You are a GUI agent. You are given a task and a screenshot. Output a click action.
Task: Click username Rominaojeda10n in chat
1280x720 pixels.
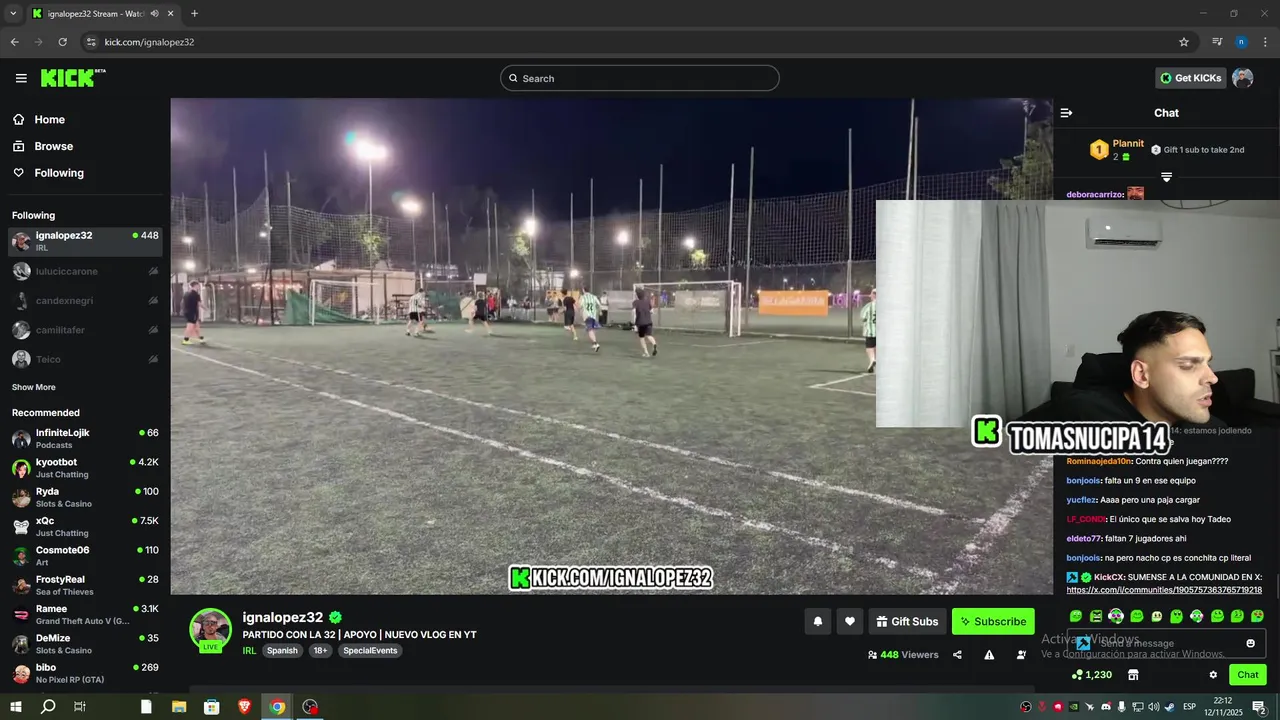point(1099,461)
